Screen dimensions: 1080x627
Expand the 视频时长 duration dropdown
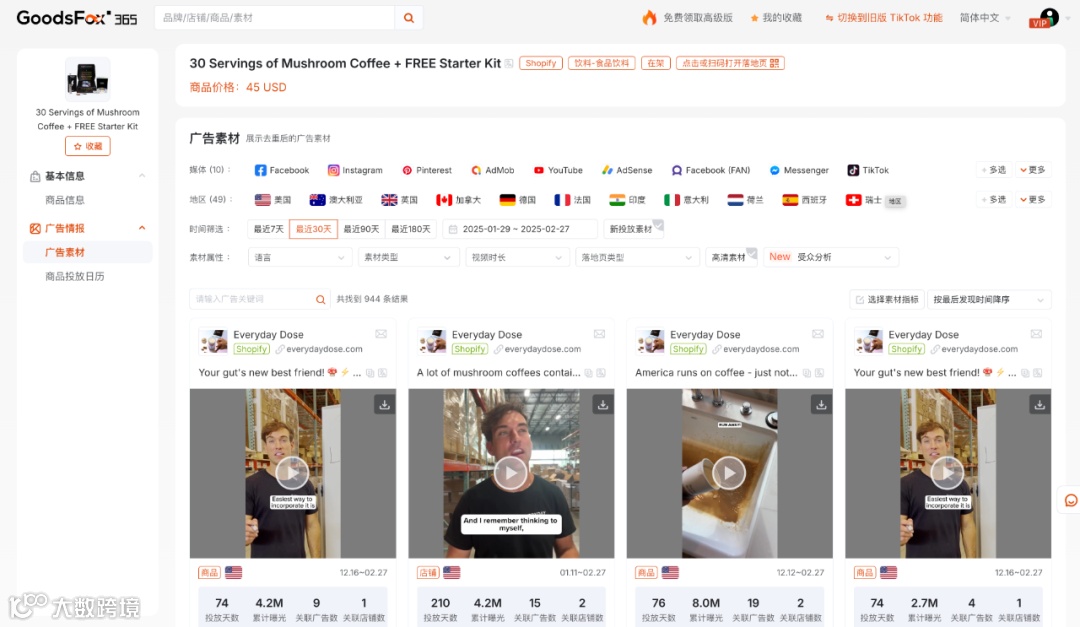pos(517,257)
